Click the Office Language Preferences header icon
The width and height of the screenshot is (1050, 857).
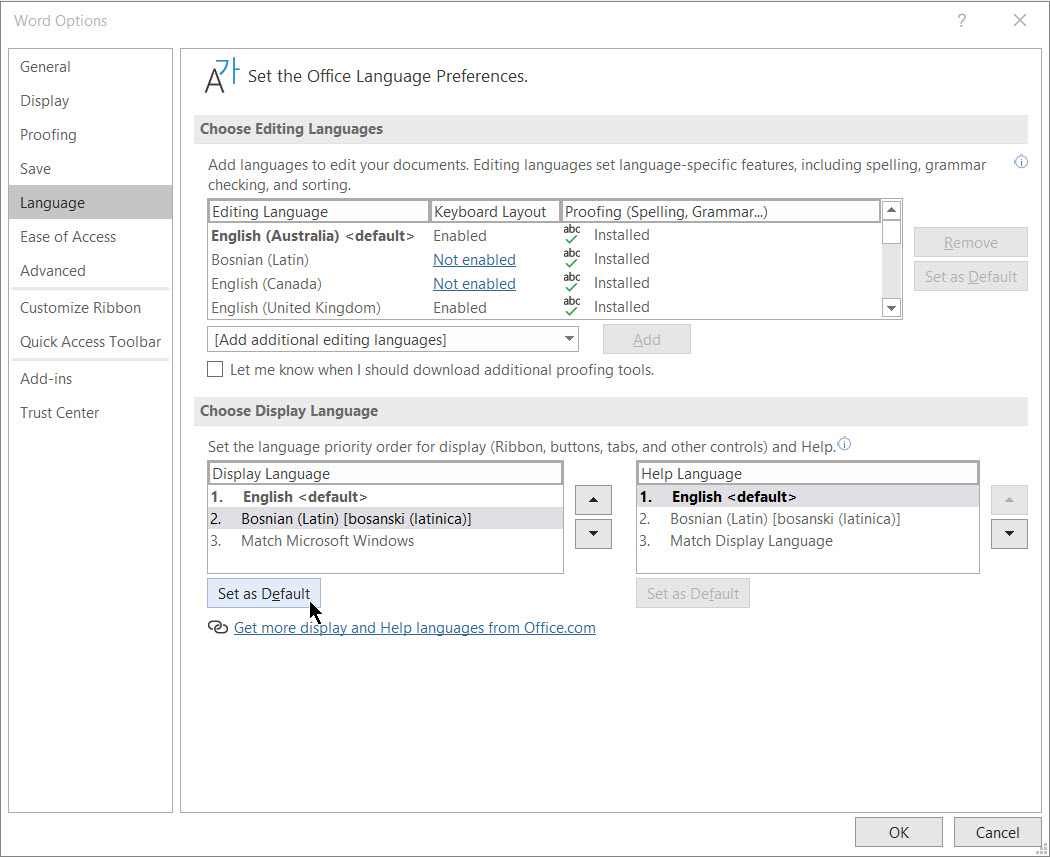pos(221,76)
